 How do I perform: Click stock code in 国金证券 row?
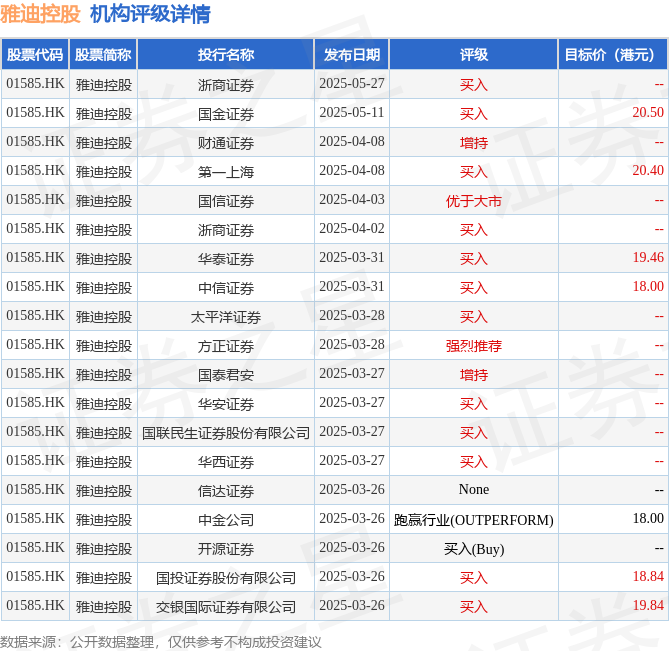(35, 113)
